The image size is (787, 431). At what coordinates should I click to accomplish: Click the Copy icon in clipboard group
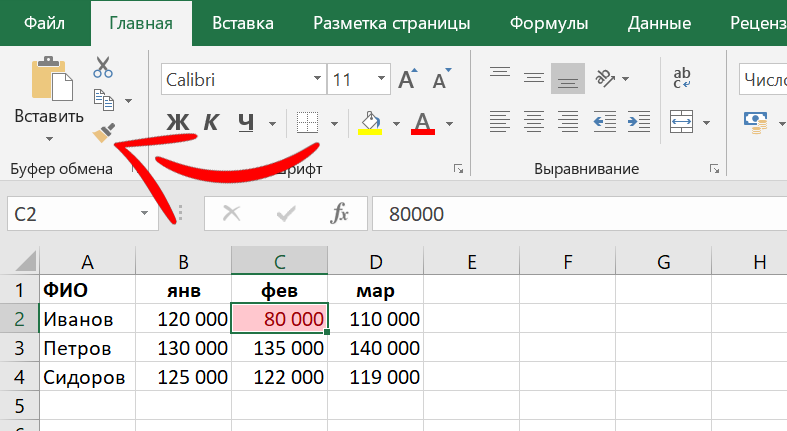[x=103, y=100]
